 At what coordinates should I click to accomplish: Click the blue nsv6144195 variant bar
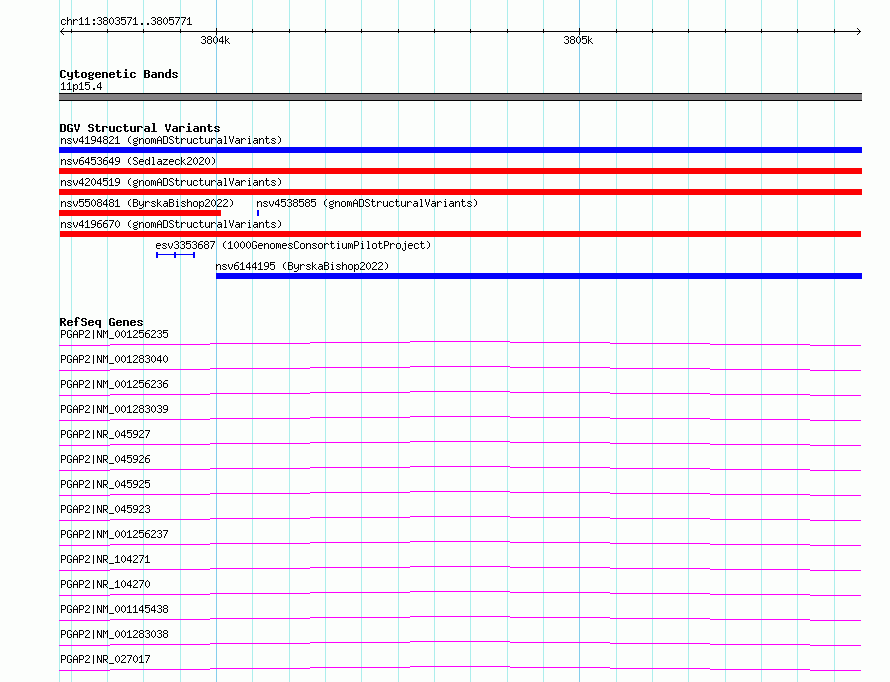539,276
